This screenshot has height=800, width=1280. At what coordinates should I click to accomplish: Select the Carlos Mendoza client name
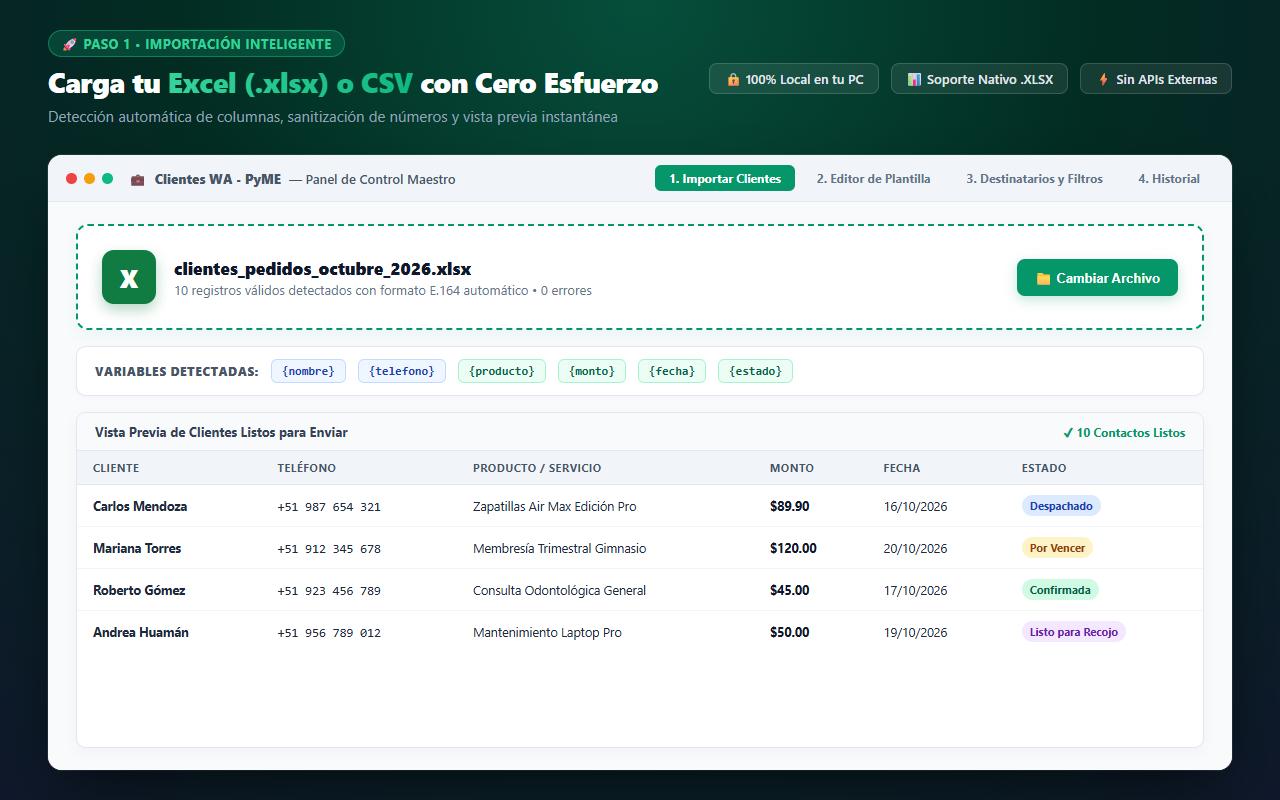[x=140, y=506]
